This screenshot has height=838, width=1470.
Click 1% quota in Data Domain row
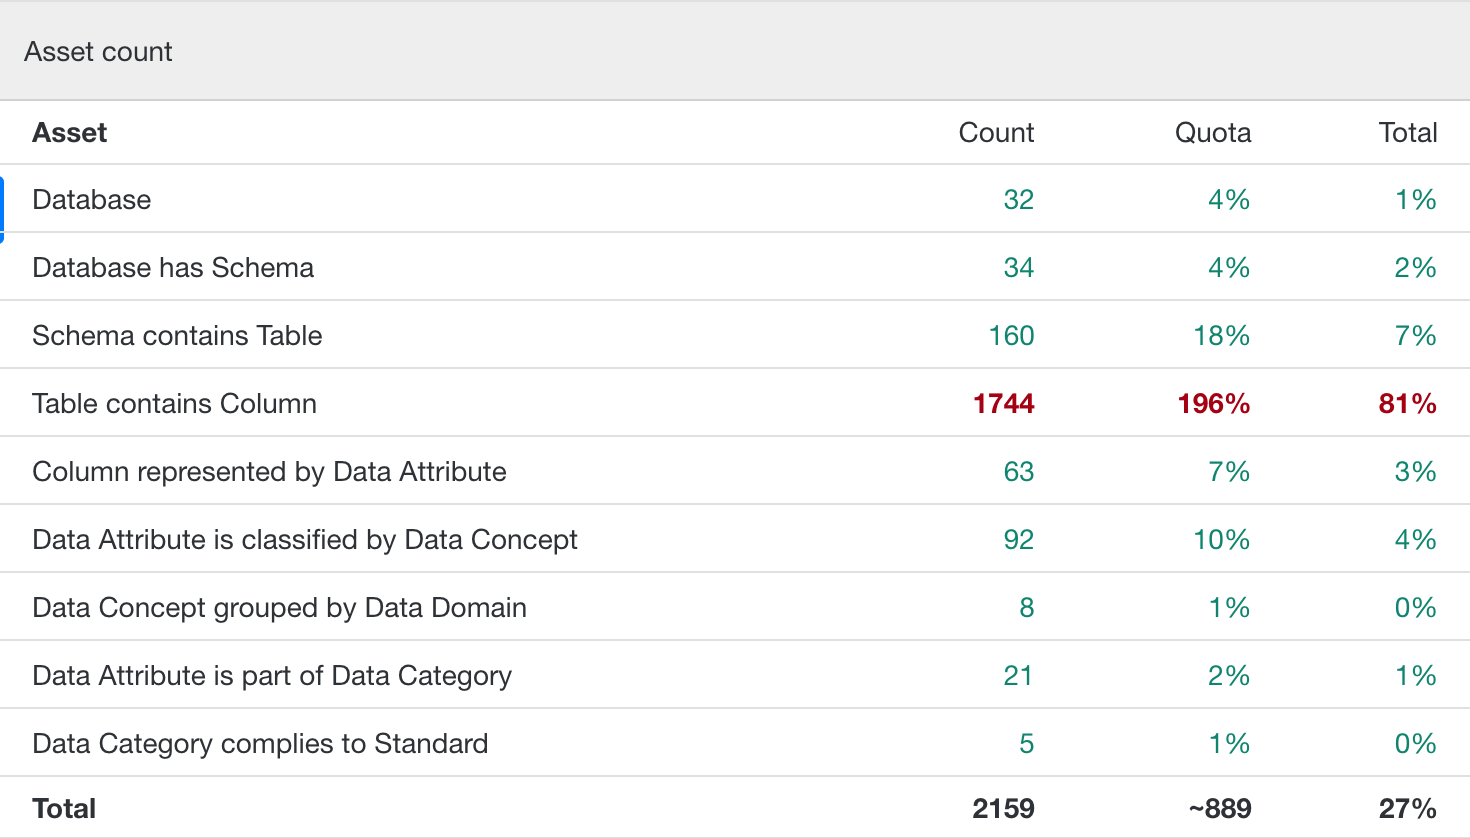[1230, 608]
